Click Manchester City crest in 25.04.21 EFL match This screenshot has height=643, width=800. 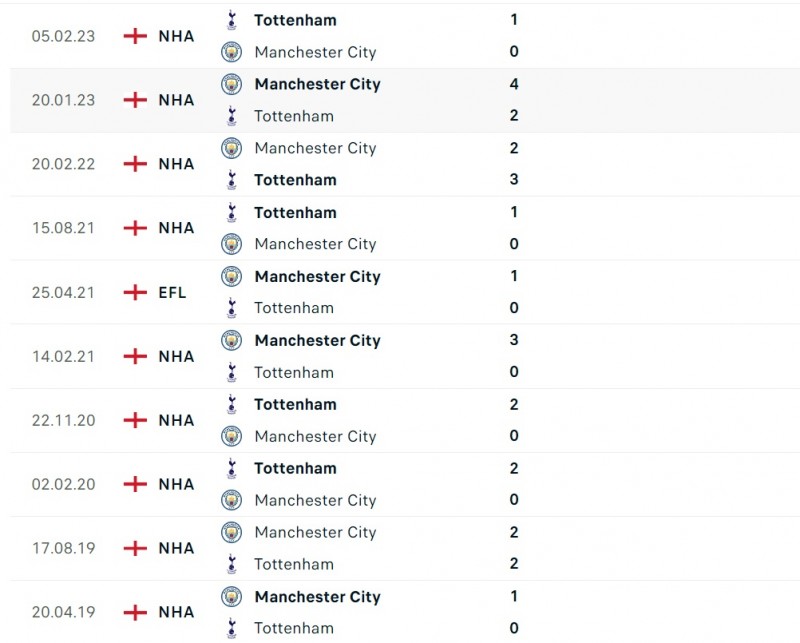click(231, 276)
